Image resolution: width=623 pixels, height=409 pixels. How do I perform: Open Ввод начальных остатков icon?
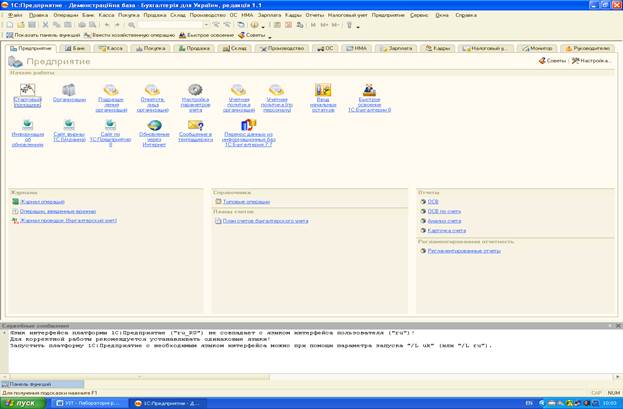click(x=323, y=90)
